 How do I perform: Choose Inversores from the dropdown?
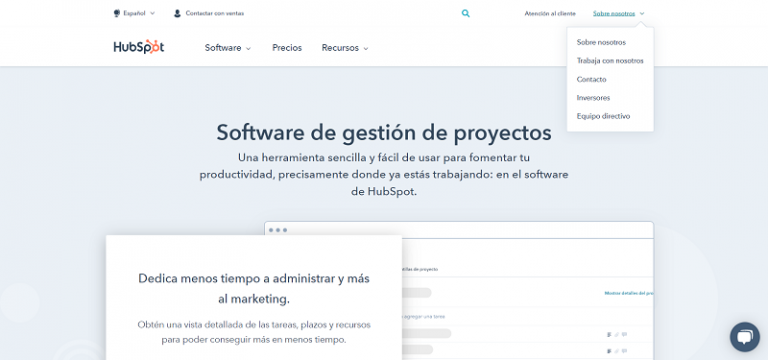(593, 97)
